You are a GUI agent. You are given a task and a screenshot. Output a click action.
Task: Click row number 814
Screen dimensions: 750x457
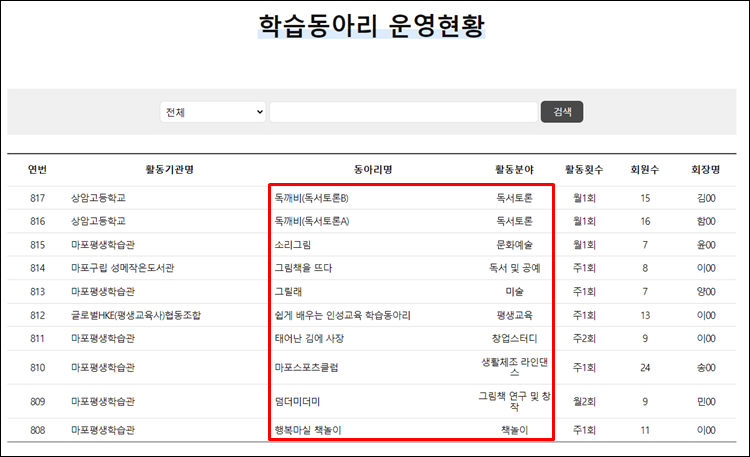point(37,268)
